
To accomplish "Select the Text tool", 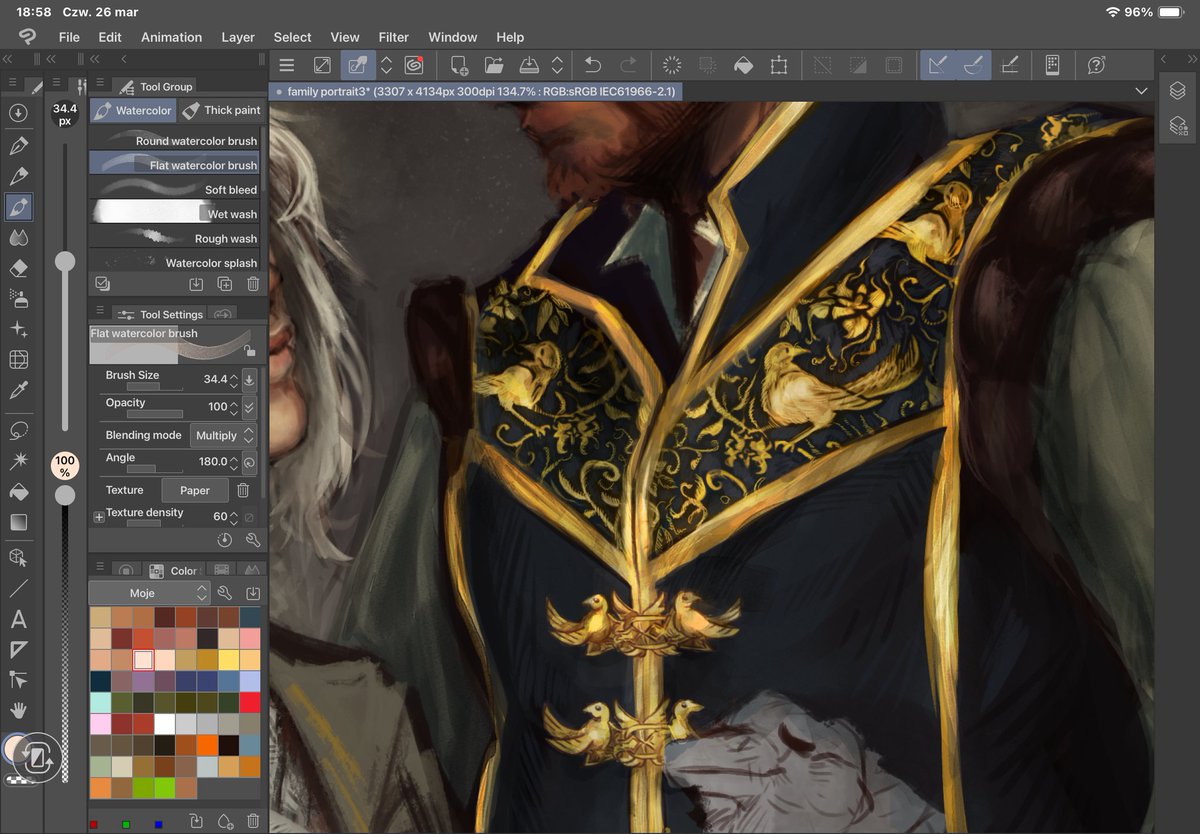I will tap(18, 620).
